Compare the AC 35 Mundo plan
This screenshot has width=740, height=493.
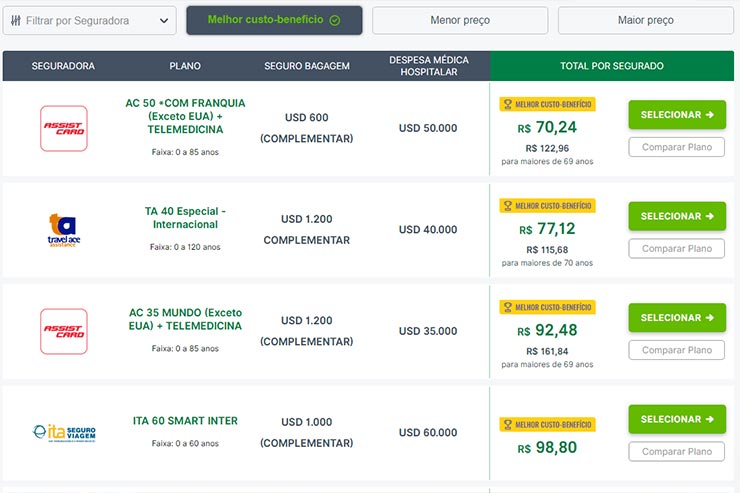pyautogui.click(x=677, y=350)
